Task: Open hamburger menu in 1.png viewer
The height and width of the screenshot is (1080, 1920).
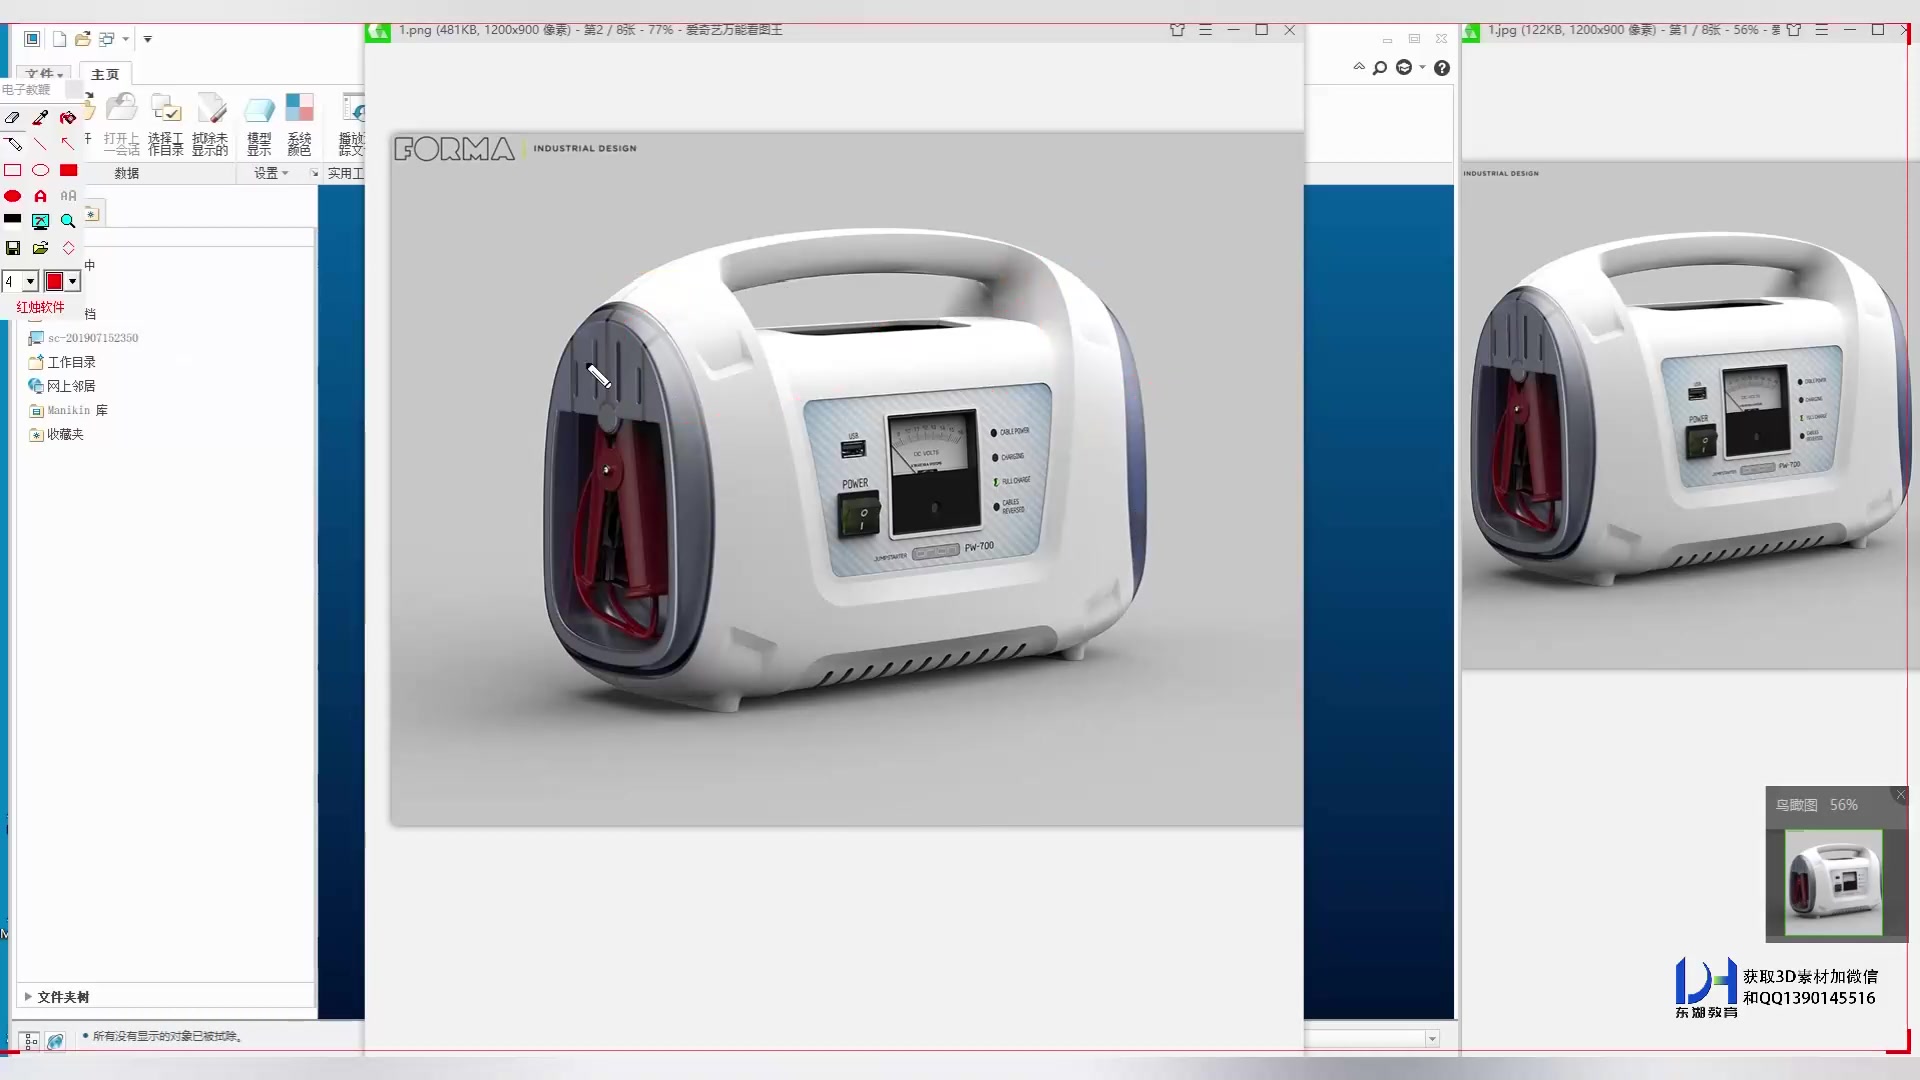Action: (1205, 30)
